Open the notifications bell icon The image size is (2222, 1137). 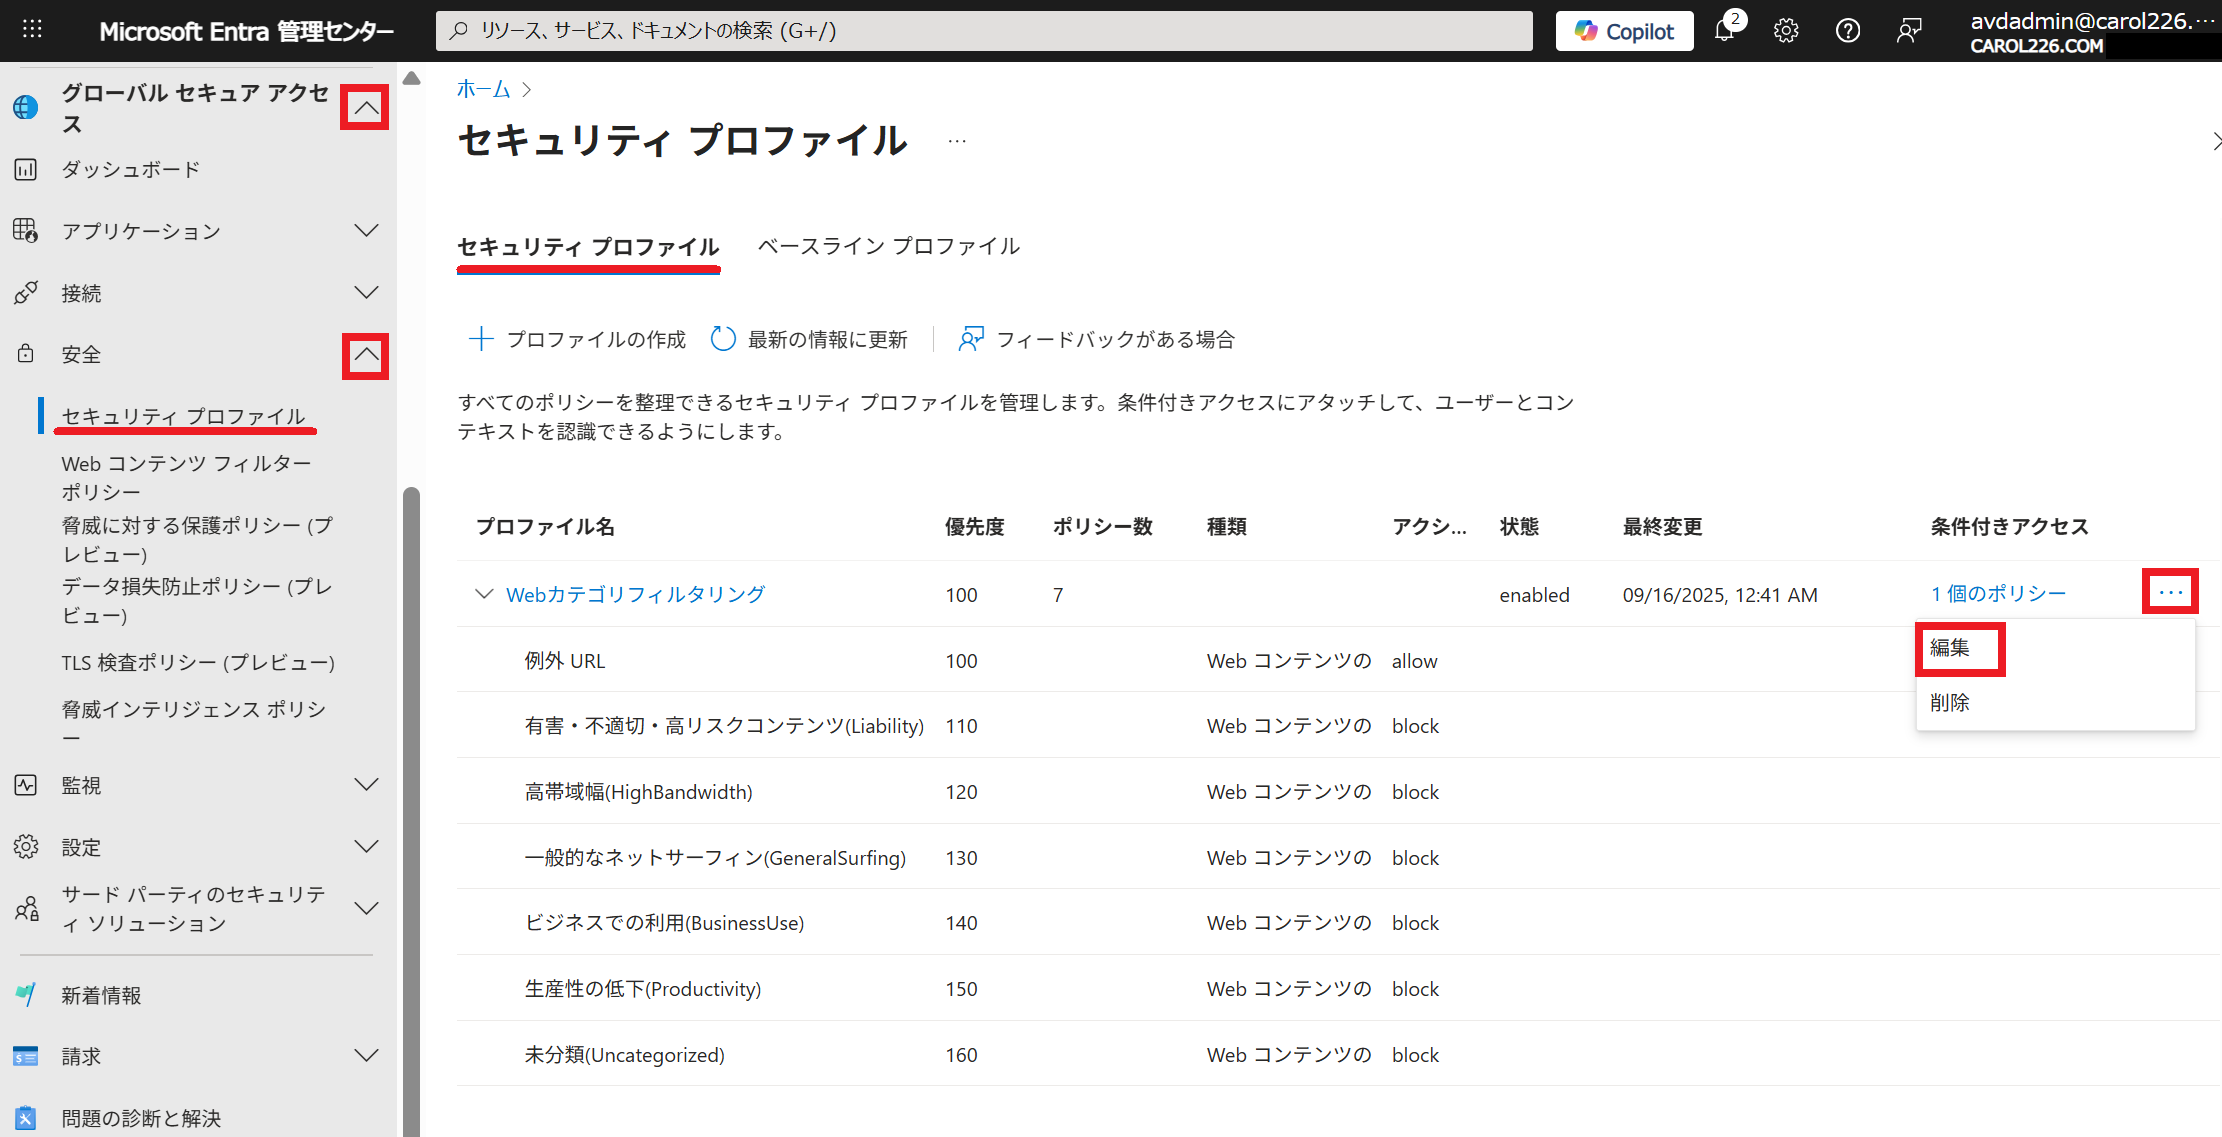(1724, 31)
